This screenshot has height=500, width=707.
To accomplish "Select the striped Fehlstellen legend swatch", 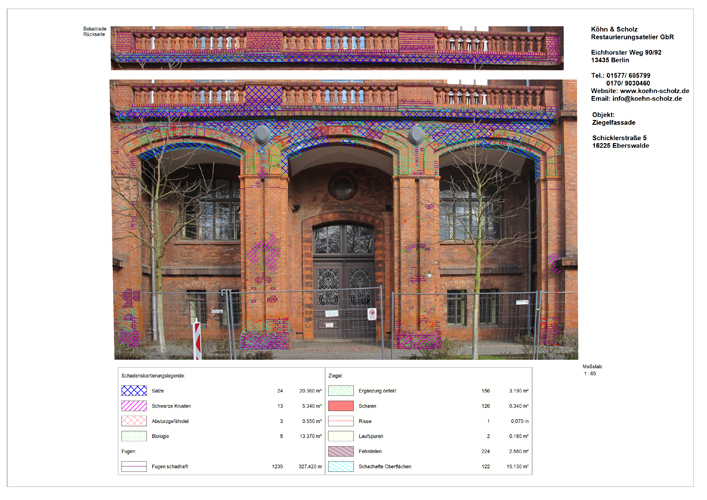I will click(x=341, y=451).
